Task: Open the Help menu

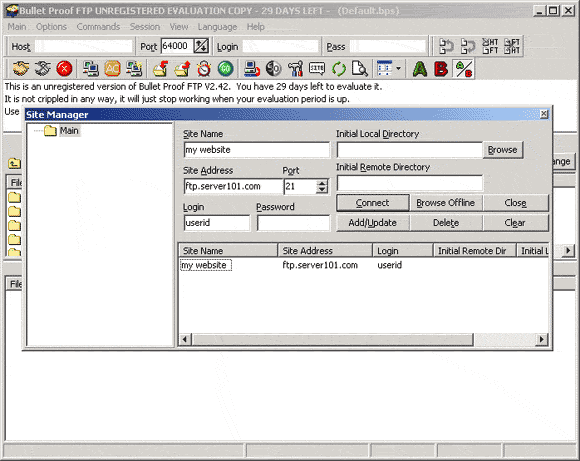Action: pyautogui.click(x=256, y=27)
